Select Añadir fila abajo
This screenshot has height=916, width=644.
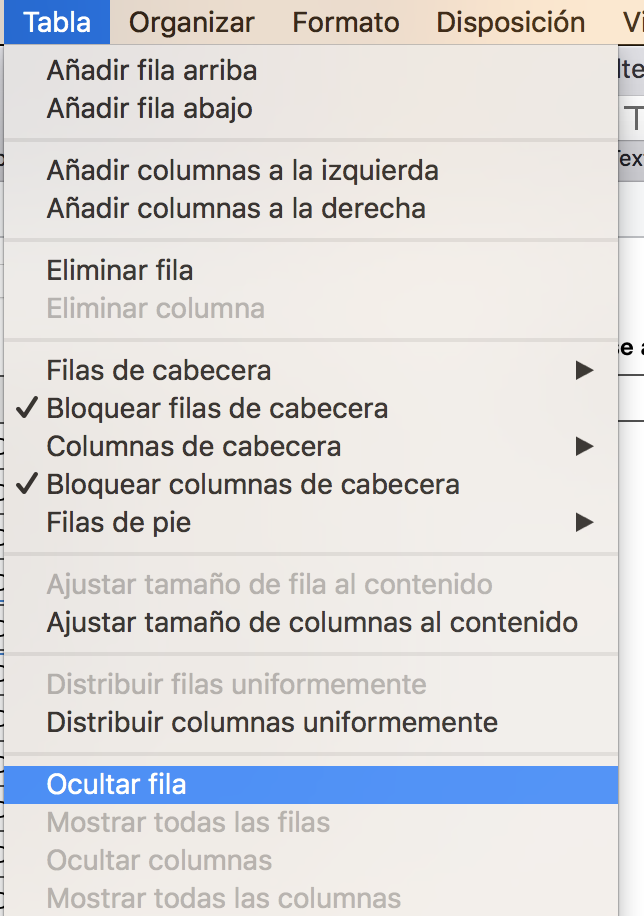[150, 109]
